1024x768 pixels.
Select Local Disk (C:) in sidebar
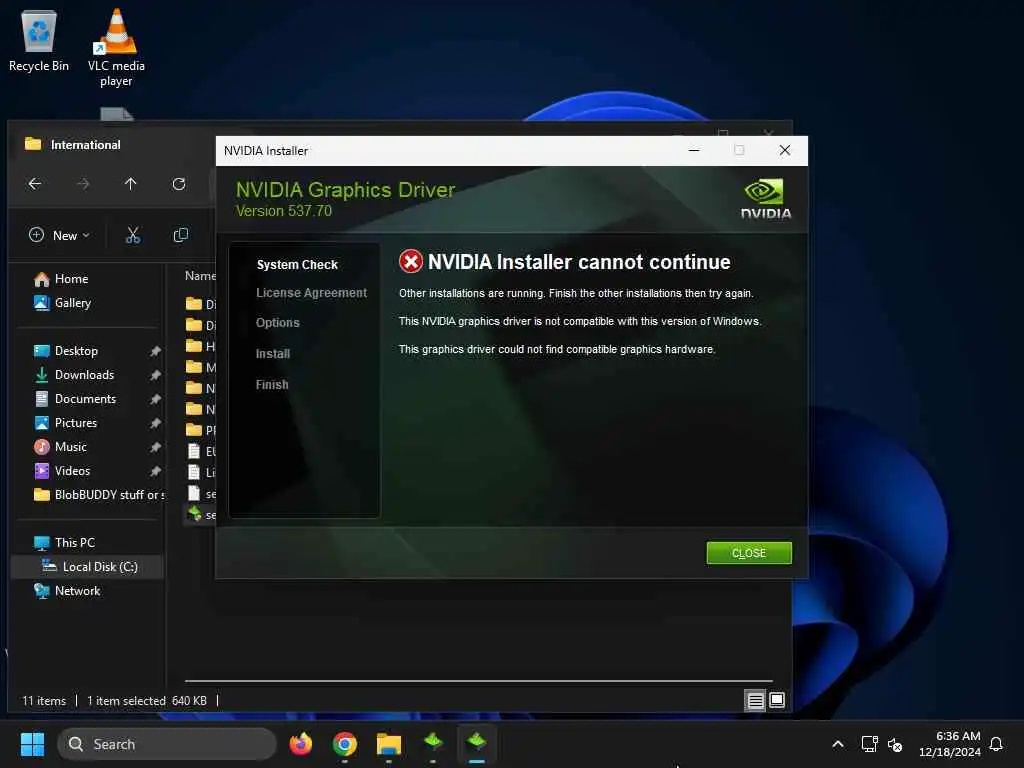pyautogui.click(x=88, y=567)
